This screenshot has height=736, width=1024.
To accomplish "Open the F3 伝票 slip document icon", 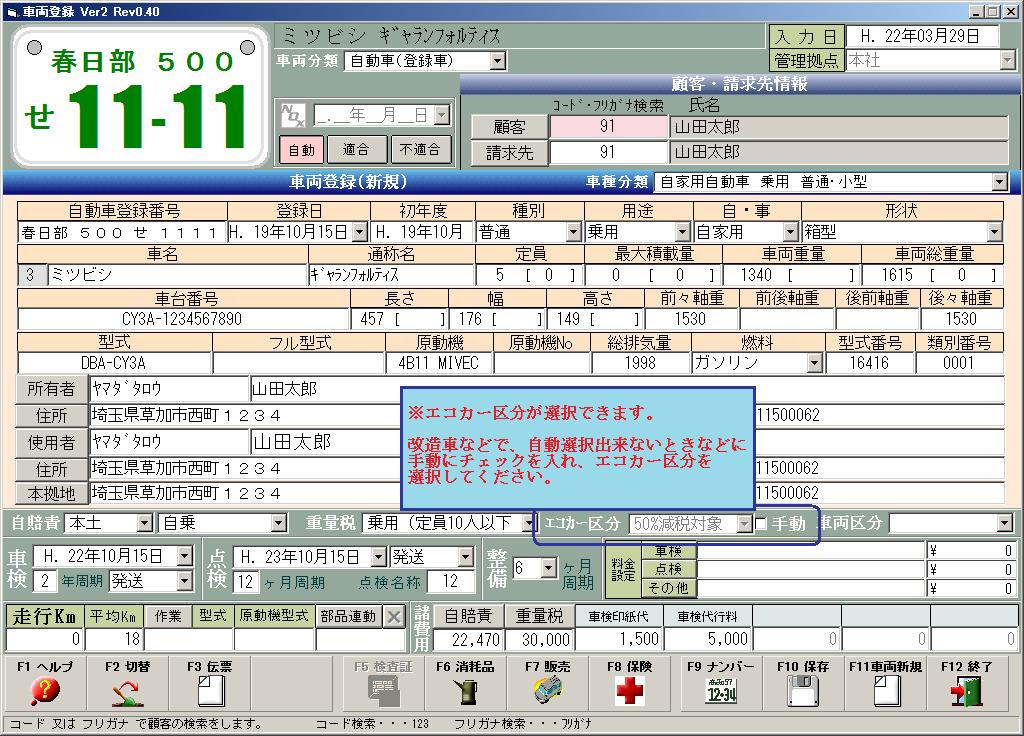I will coord(209,690).
